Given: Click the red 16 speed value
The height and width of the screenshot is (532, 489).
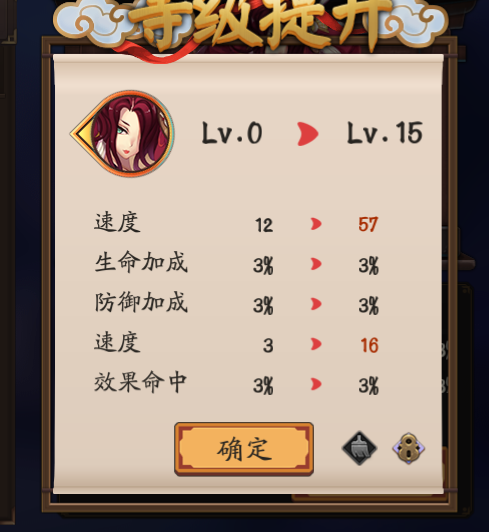Looking at the screenshot, I should click(x=369, y=345).
